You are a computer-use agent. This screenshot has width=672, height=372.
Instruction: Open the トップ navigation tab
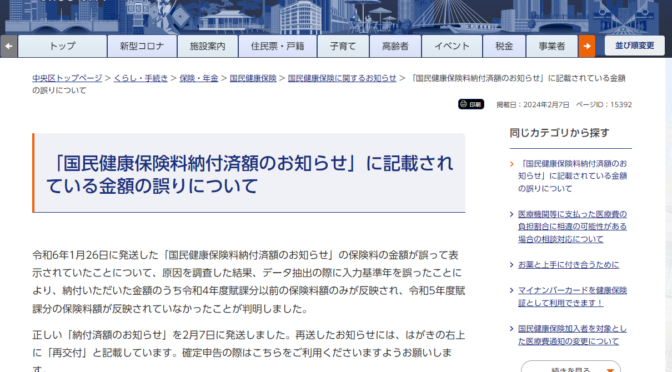coord(63,46)
